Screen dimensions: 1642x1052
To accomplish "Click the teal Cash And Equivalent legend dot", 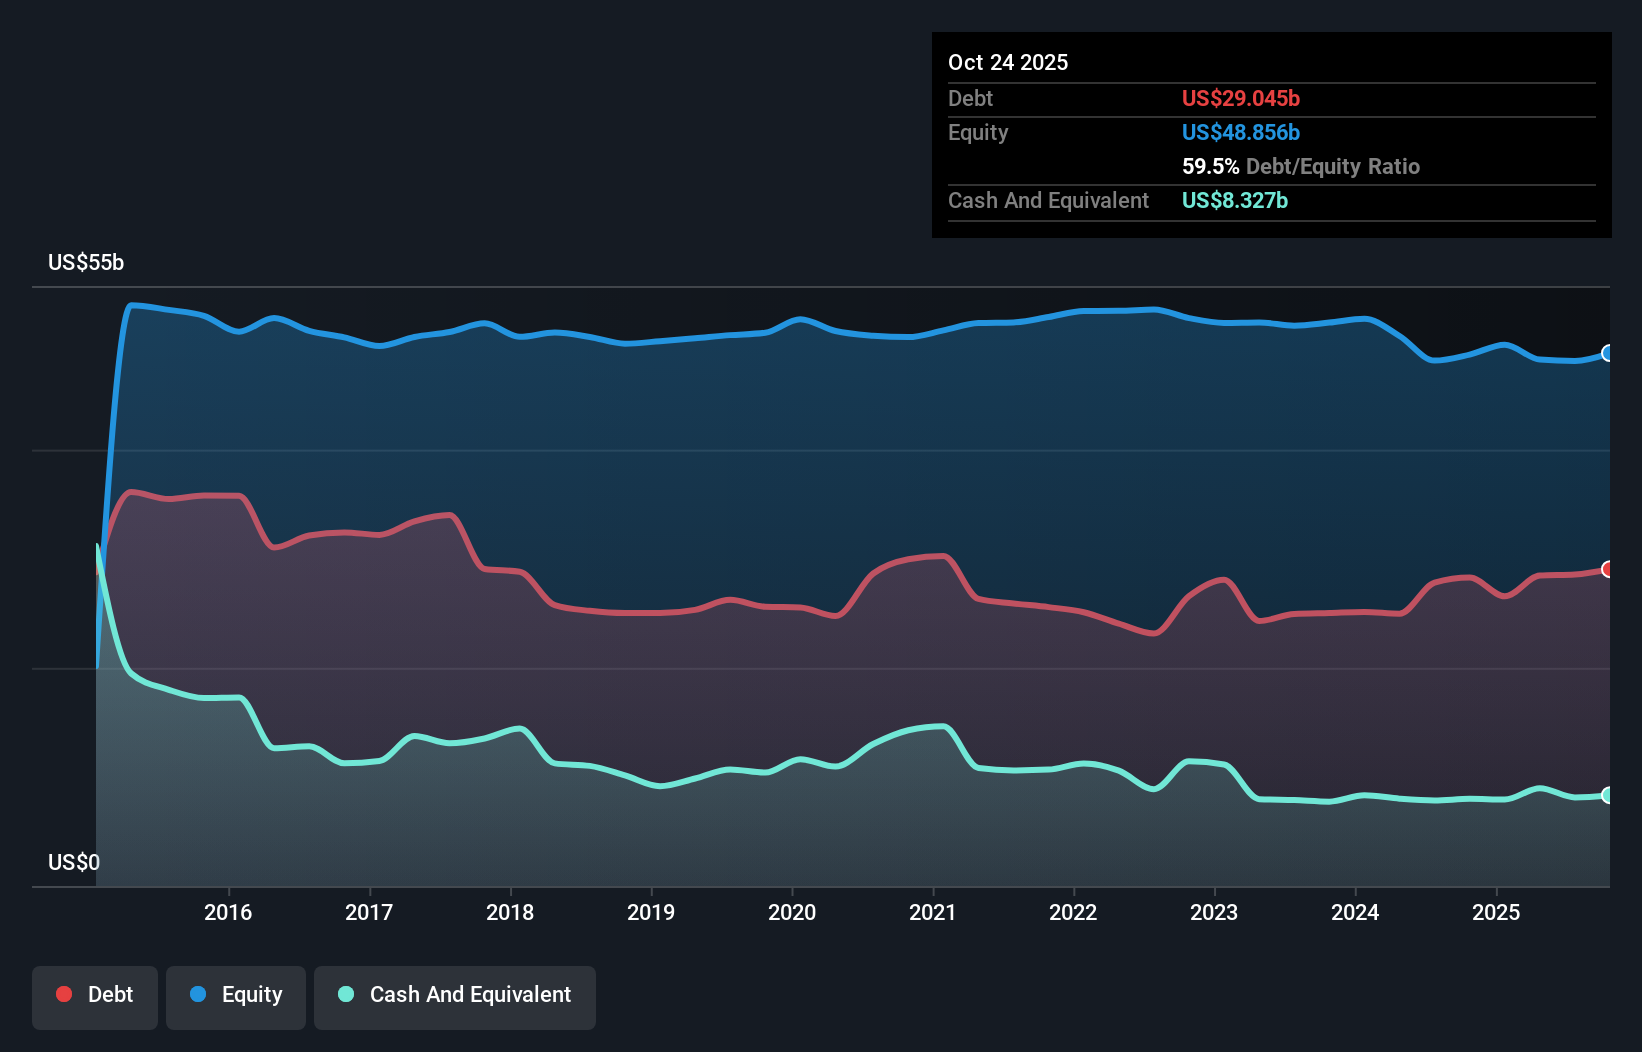I will tap(346, 994).
